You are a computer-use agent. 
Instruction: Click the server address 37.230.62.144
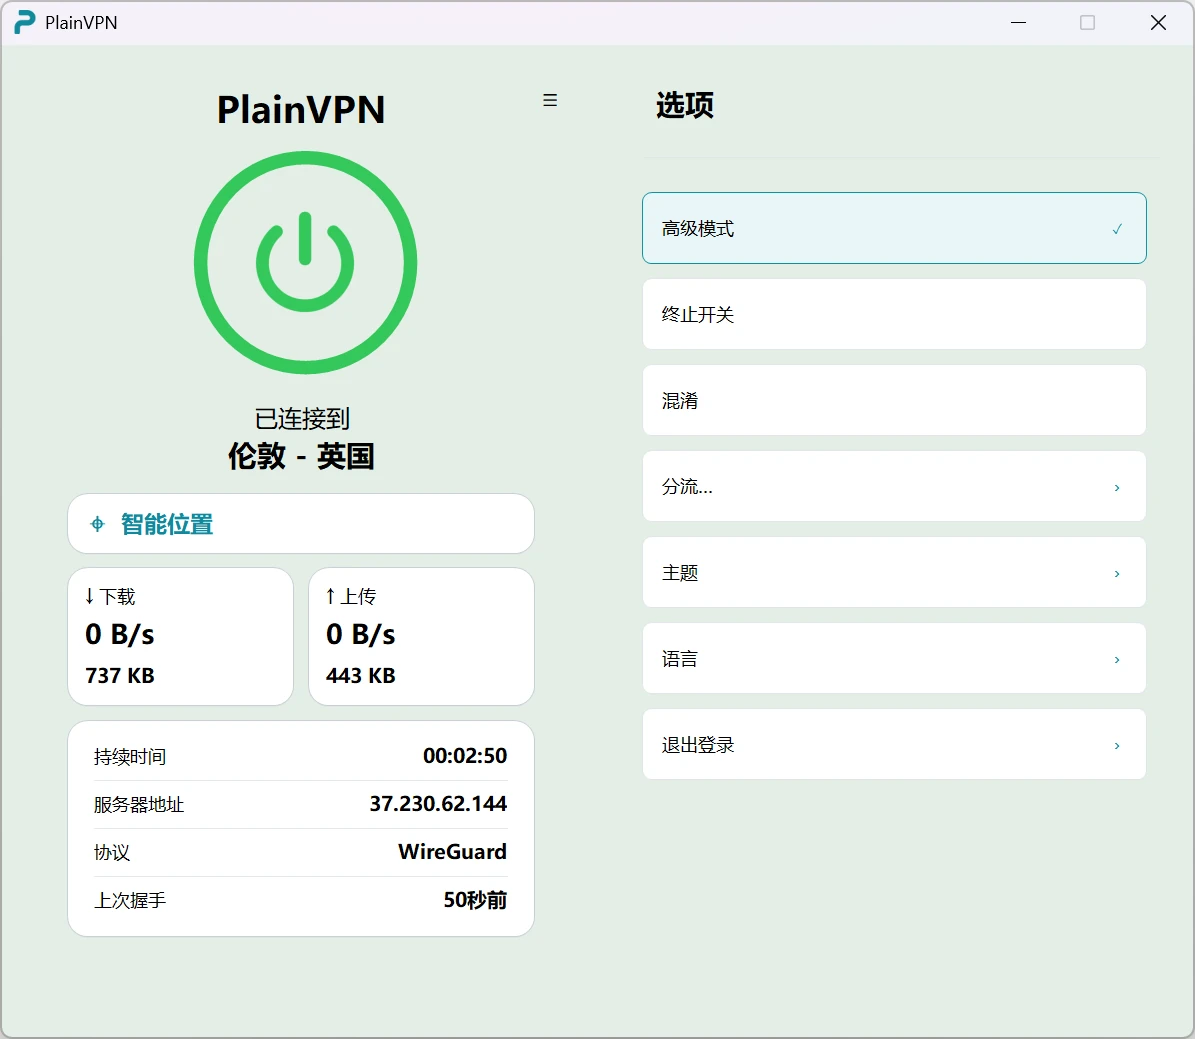438,803
